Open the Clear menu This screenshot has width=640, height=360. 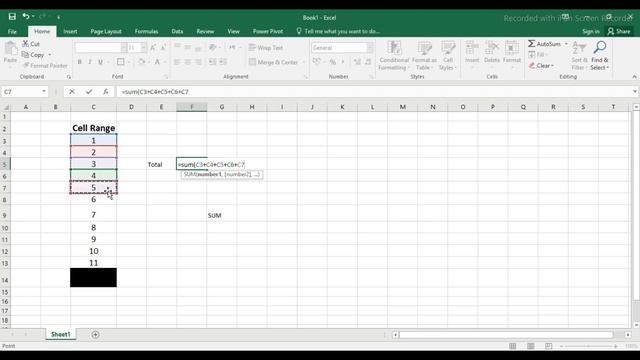pos(542,66)
